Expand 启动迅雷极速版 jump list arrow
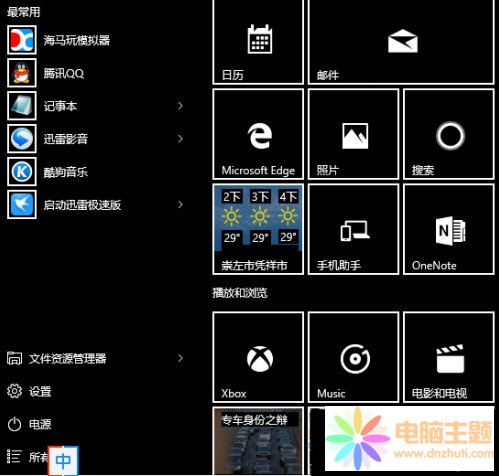Screen dimensions: 499x476 pyautogui.click(x=180, y=204)
